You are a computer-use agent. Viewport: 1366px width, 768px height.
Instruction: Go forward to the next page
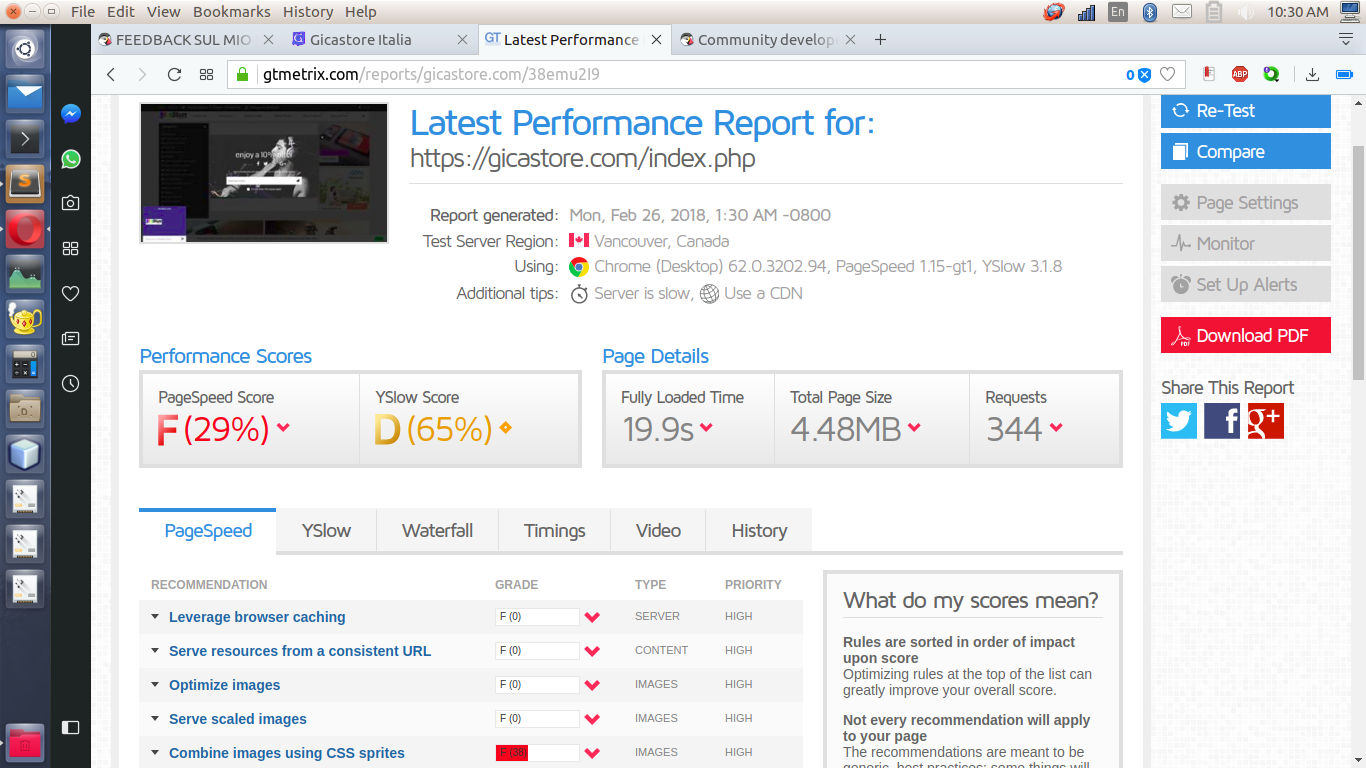tap(142, 74)
